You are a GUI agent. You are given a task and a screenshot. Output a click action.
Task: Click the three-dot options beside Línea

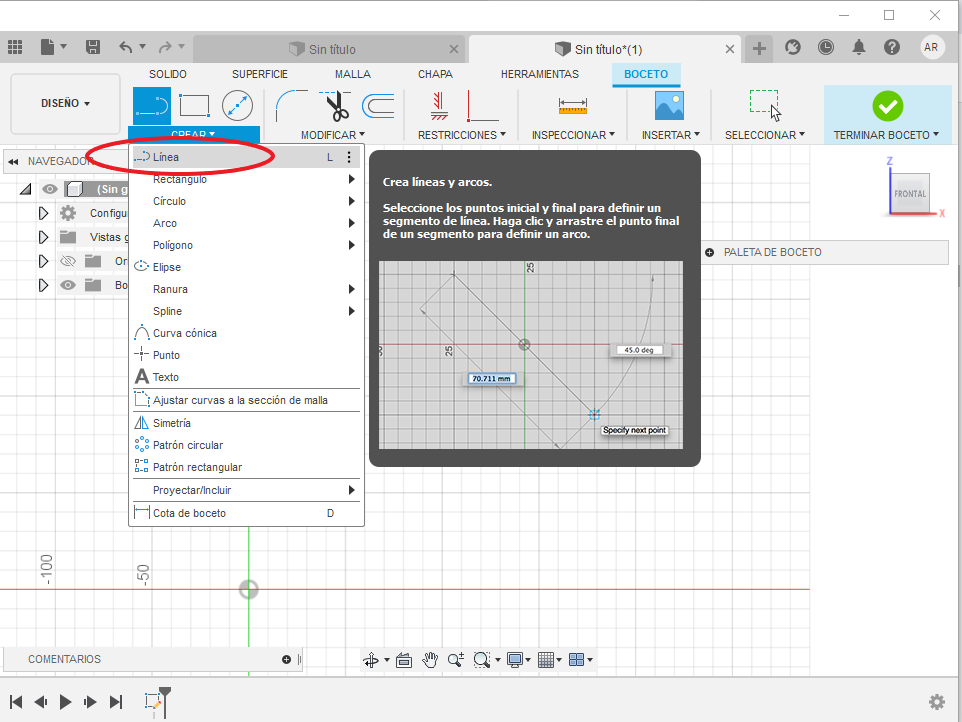pos(349,157)
